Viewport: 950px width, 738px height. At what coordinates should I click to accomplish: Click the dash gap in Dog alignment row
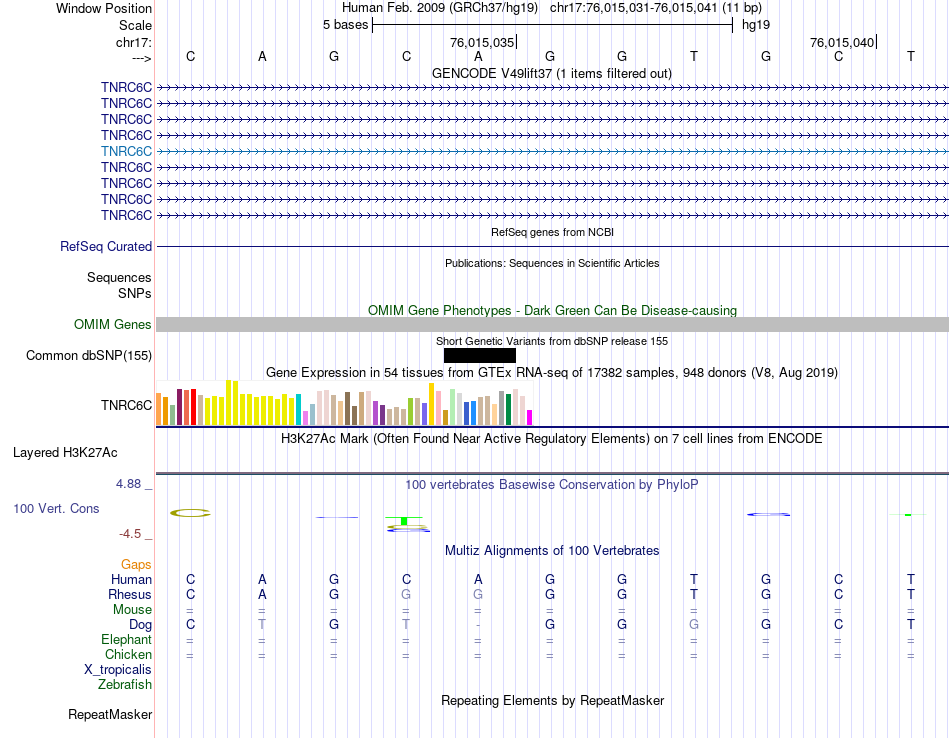point(478,625)
